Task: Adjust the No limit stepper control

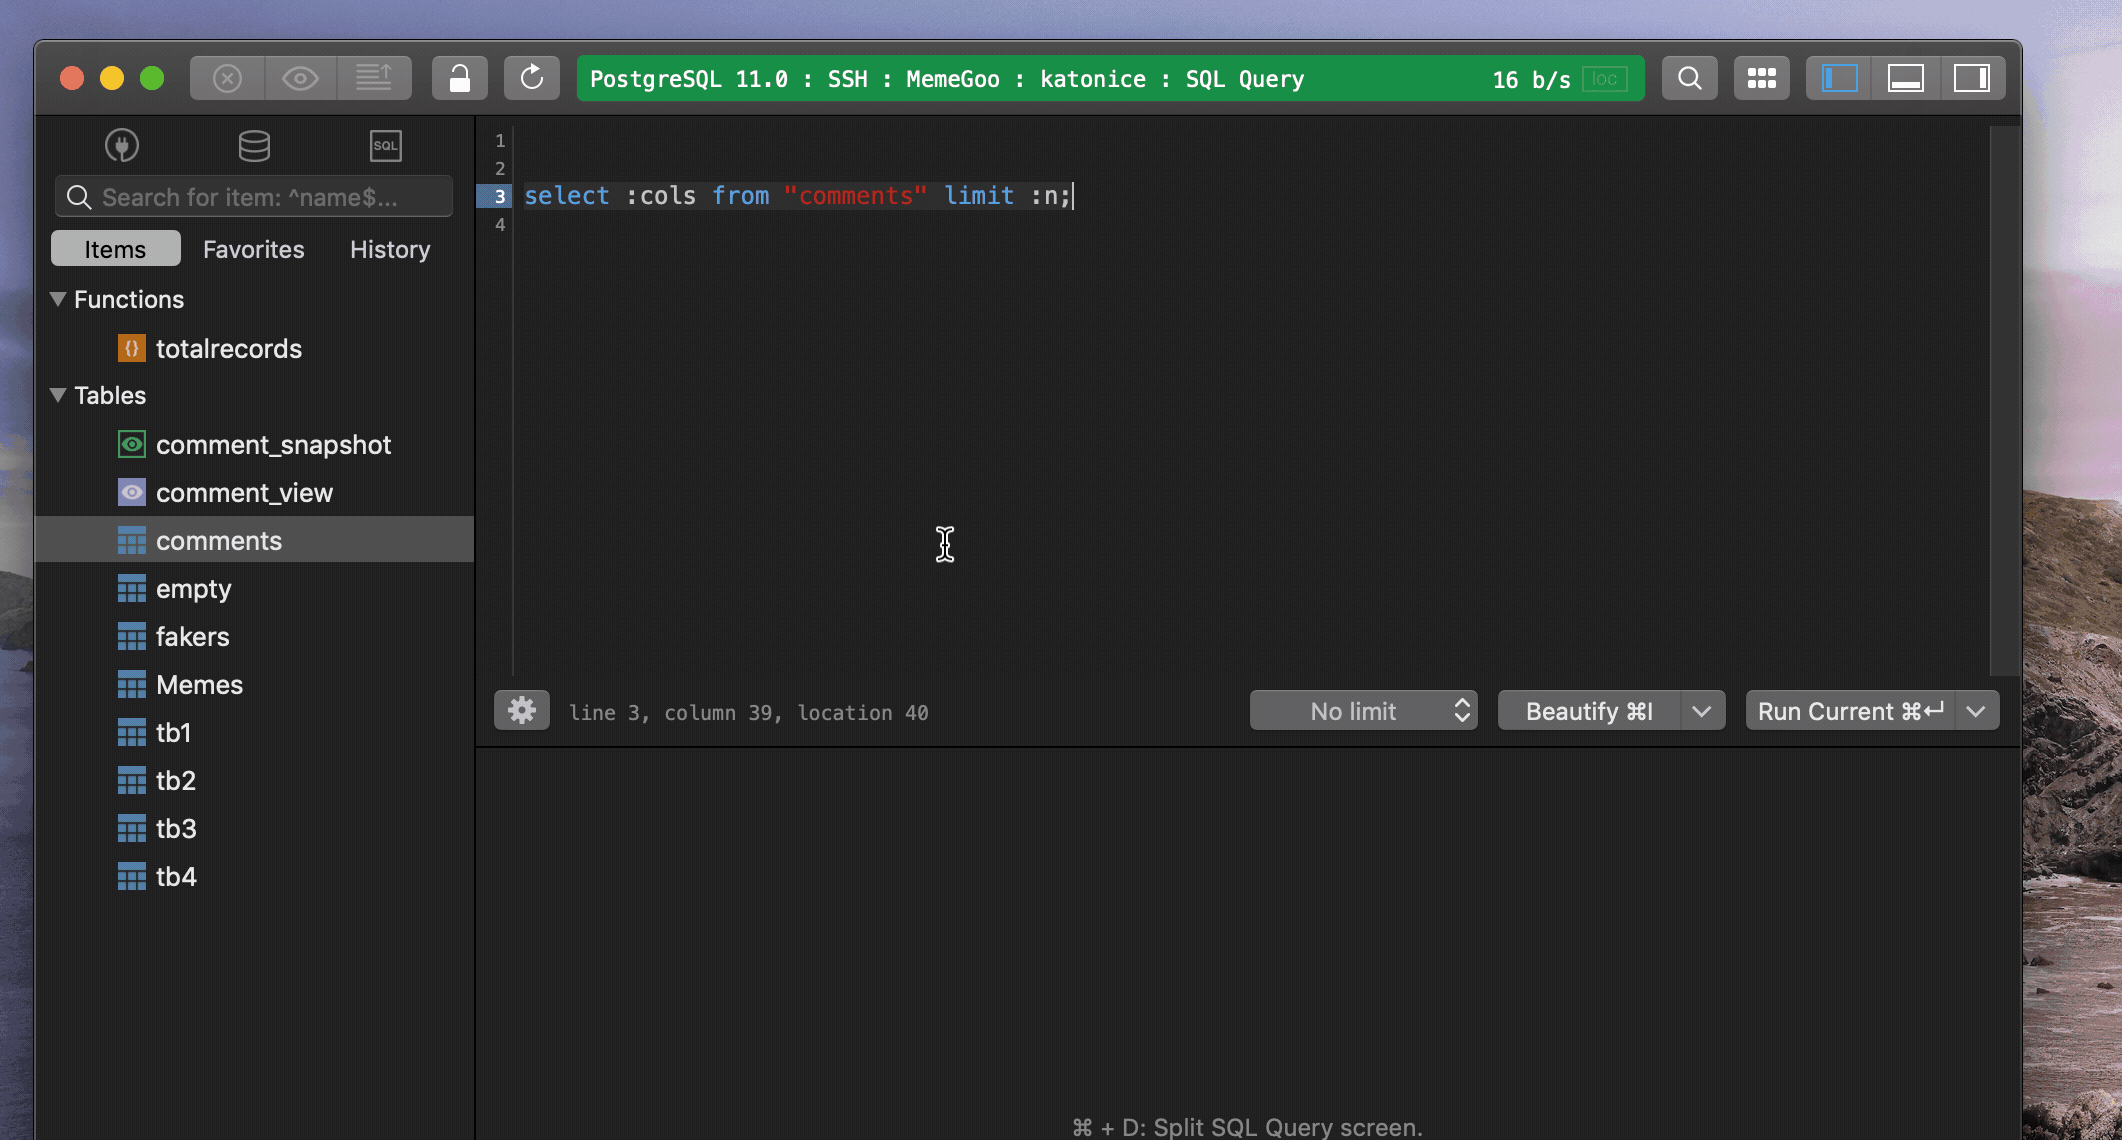Action: (1461, 710)
